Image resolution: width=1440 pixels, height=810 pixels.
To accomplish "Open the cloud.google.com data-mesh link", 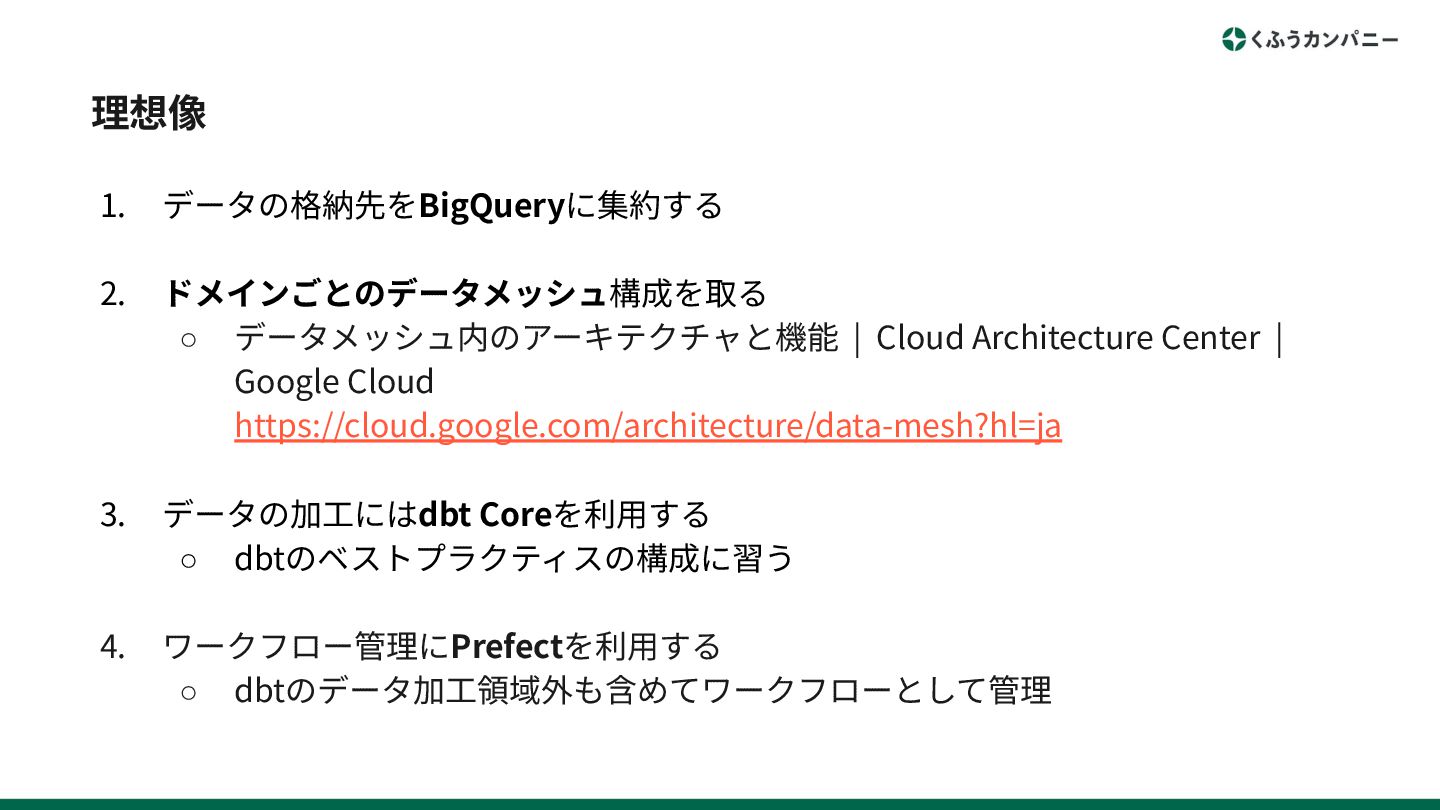I will coord(648,426).
